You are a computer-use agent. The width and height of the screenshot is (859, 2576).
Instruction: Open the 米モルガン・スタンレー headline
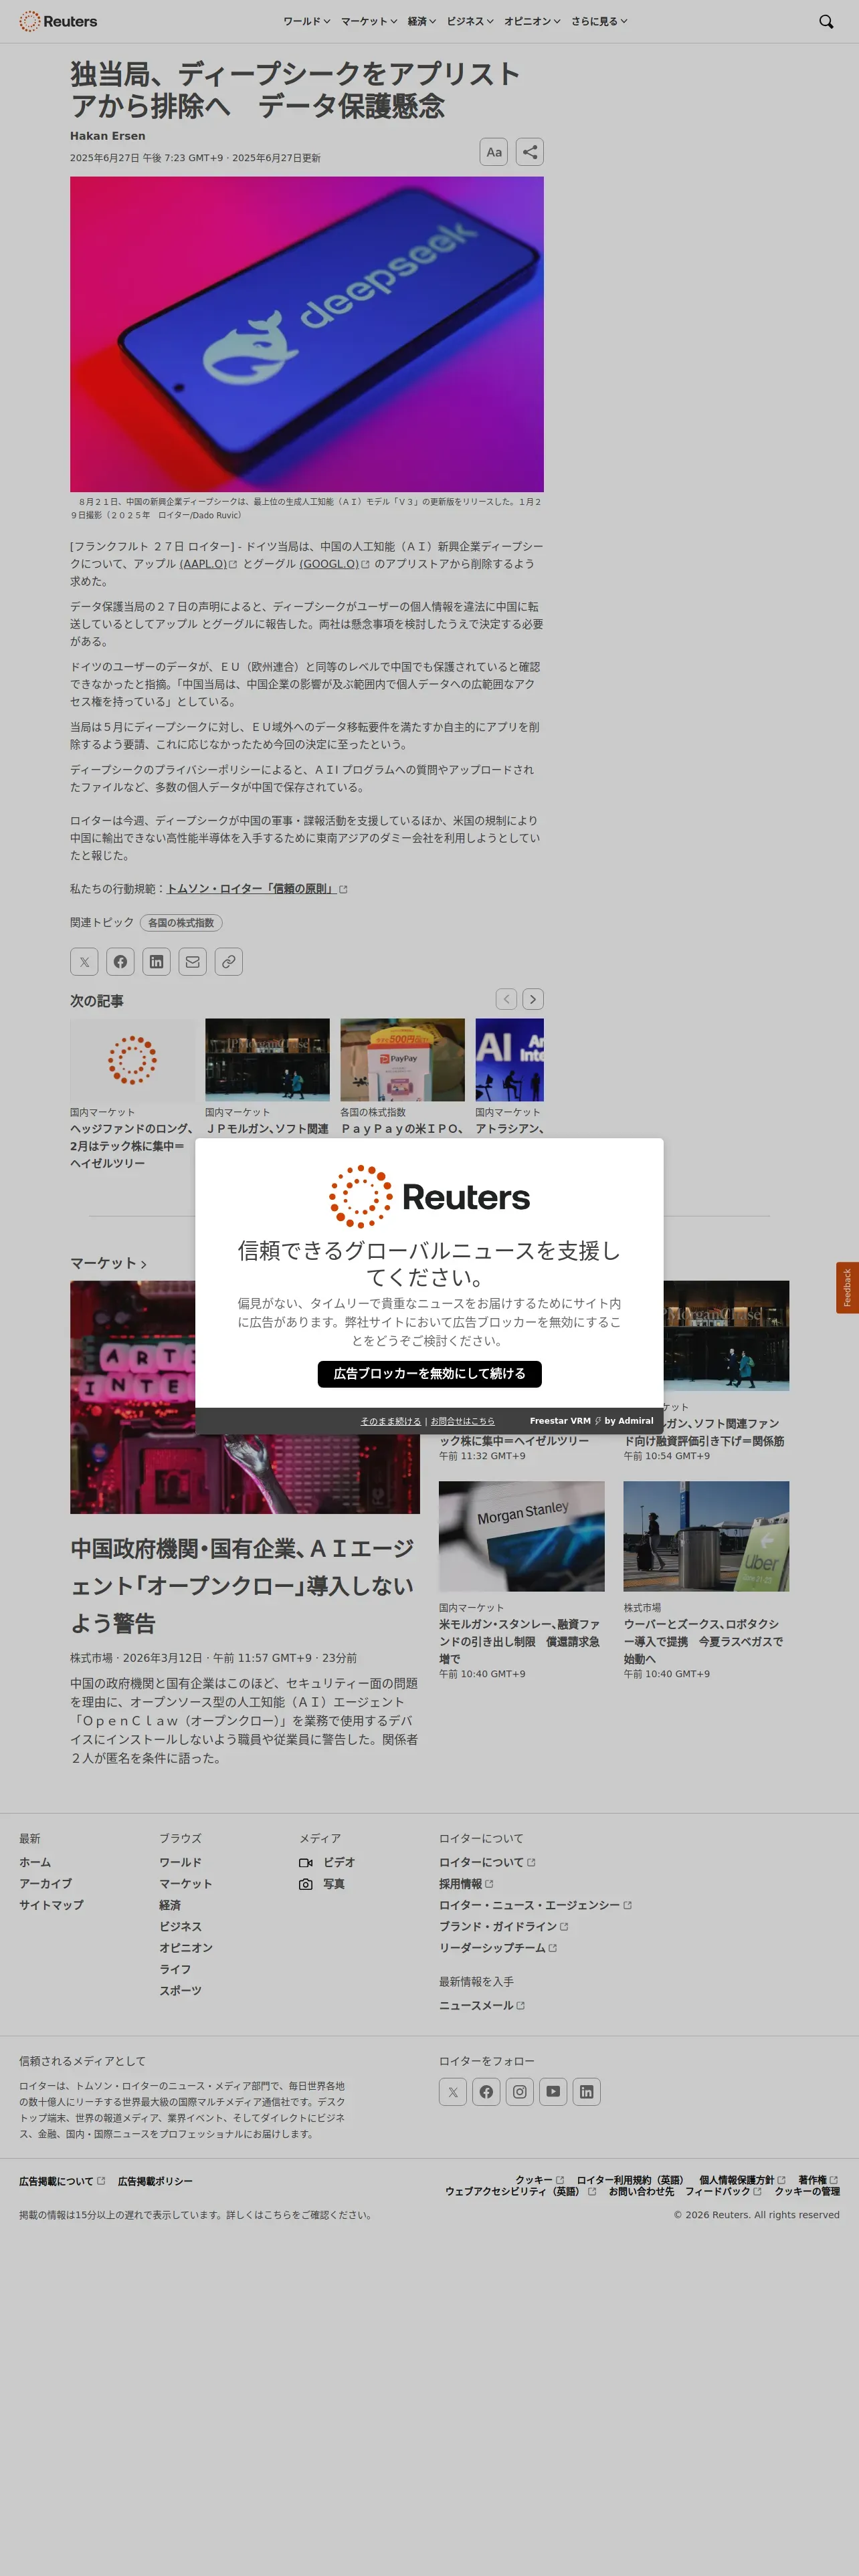tap(520, 1642)
